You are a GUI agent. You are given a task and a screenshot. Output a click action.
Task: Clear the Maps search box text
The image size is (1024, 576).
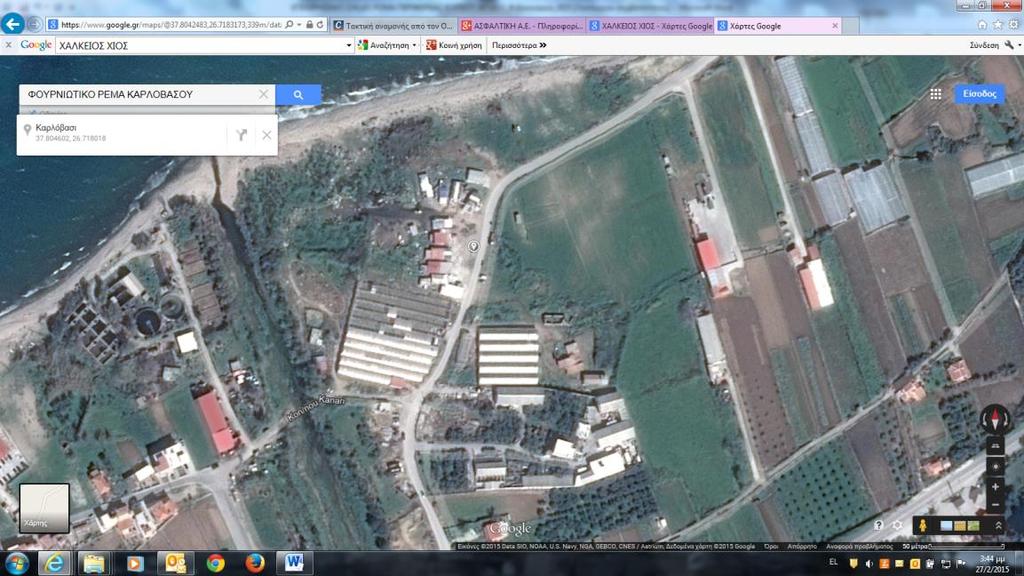click(x=263, y=95)
